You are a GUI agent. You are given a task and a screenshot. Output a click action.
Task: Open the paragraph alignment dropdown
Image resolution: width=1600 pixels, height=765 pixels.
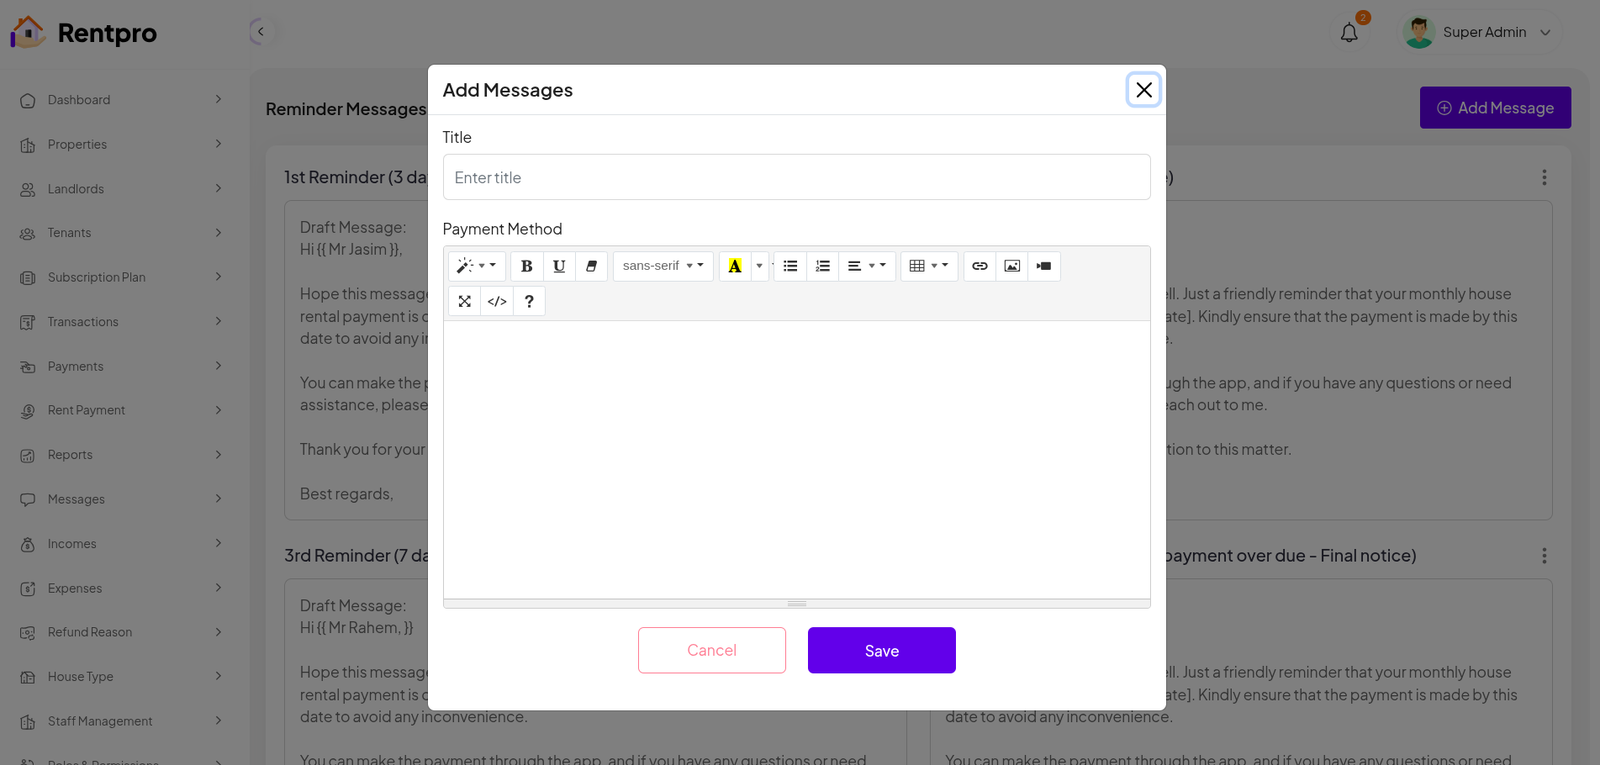pos(866,266)
